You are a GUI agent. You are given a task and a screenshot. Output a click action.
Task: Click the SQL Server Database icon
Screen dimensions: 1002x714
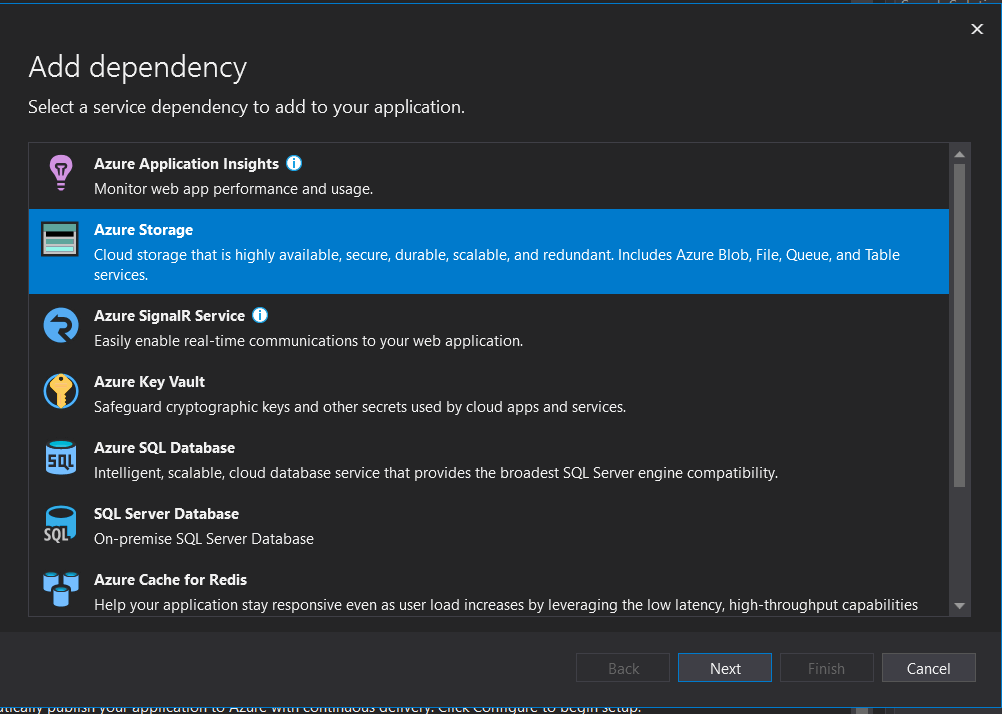point(61,524)
